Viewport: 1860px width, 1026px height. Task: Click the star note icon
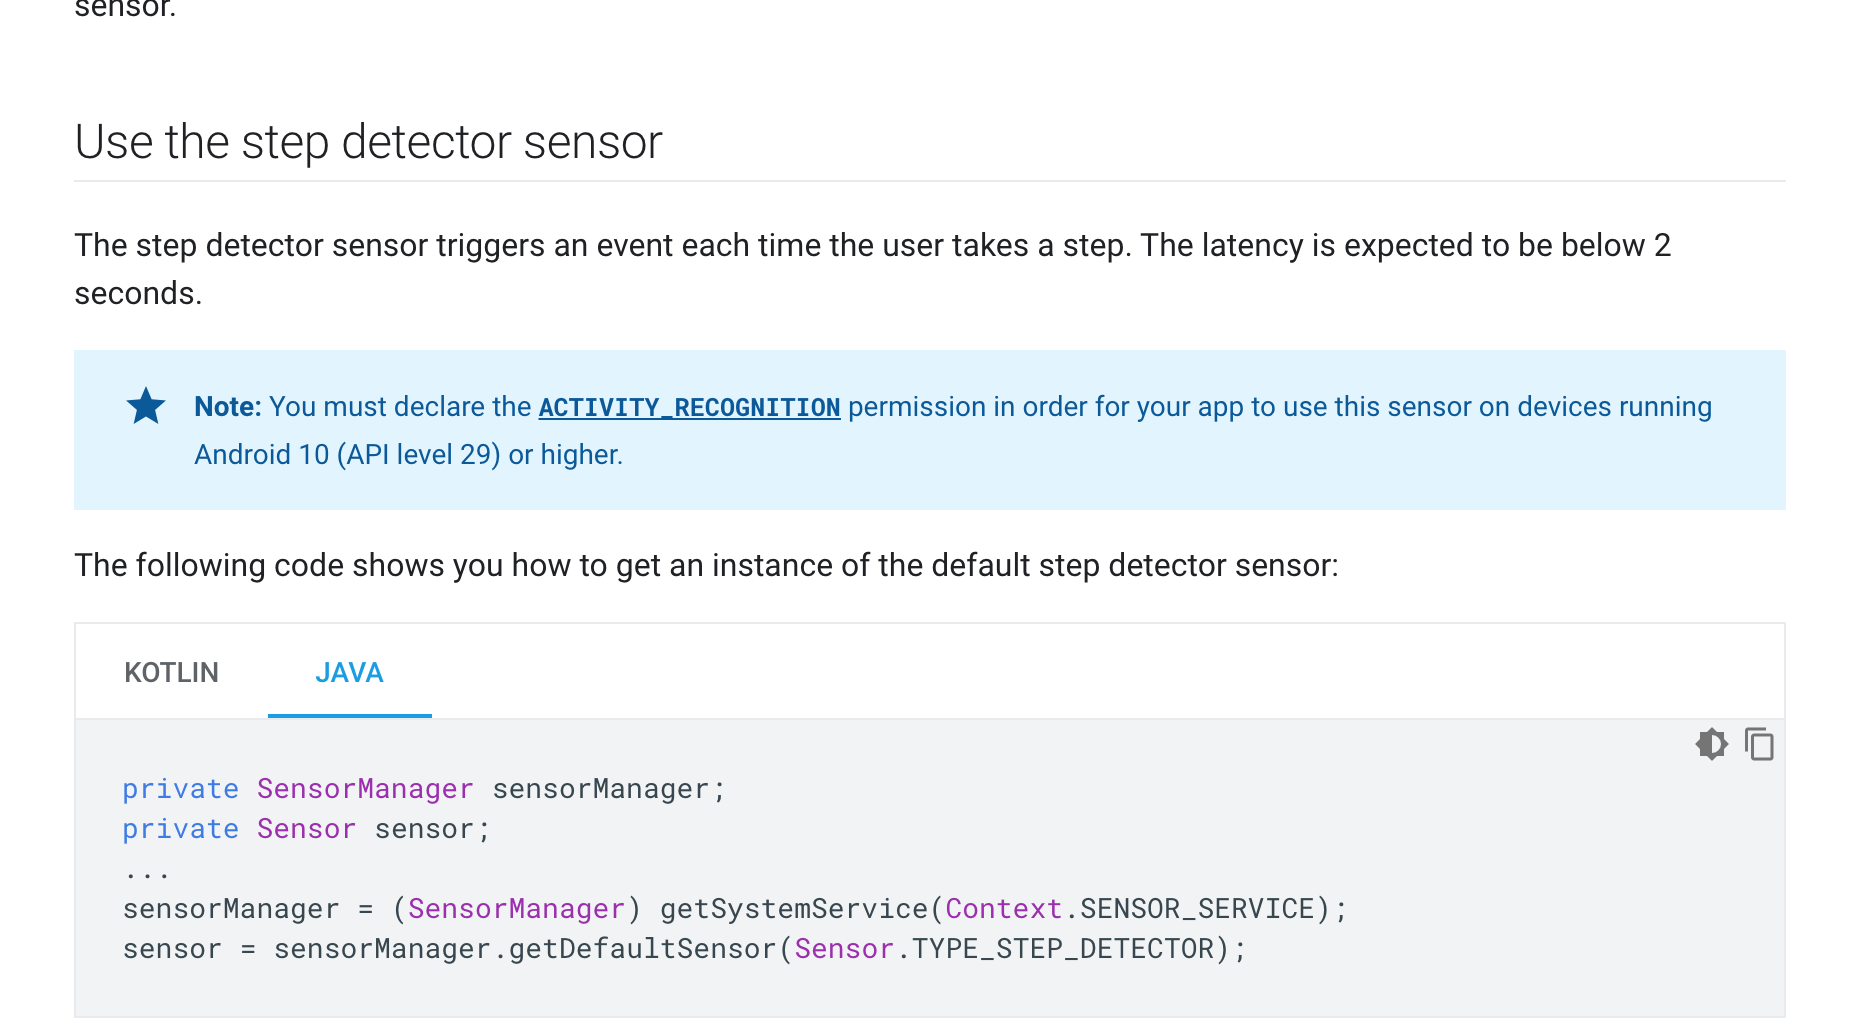pyautogui.click(x=146, y=406)
